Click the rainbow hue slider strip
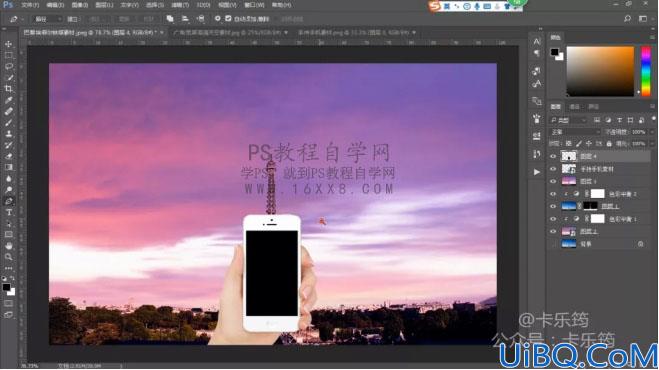Image resolution: width=659 pixels, height=370 pixels. [646, 71]
